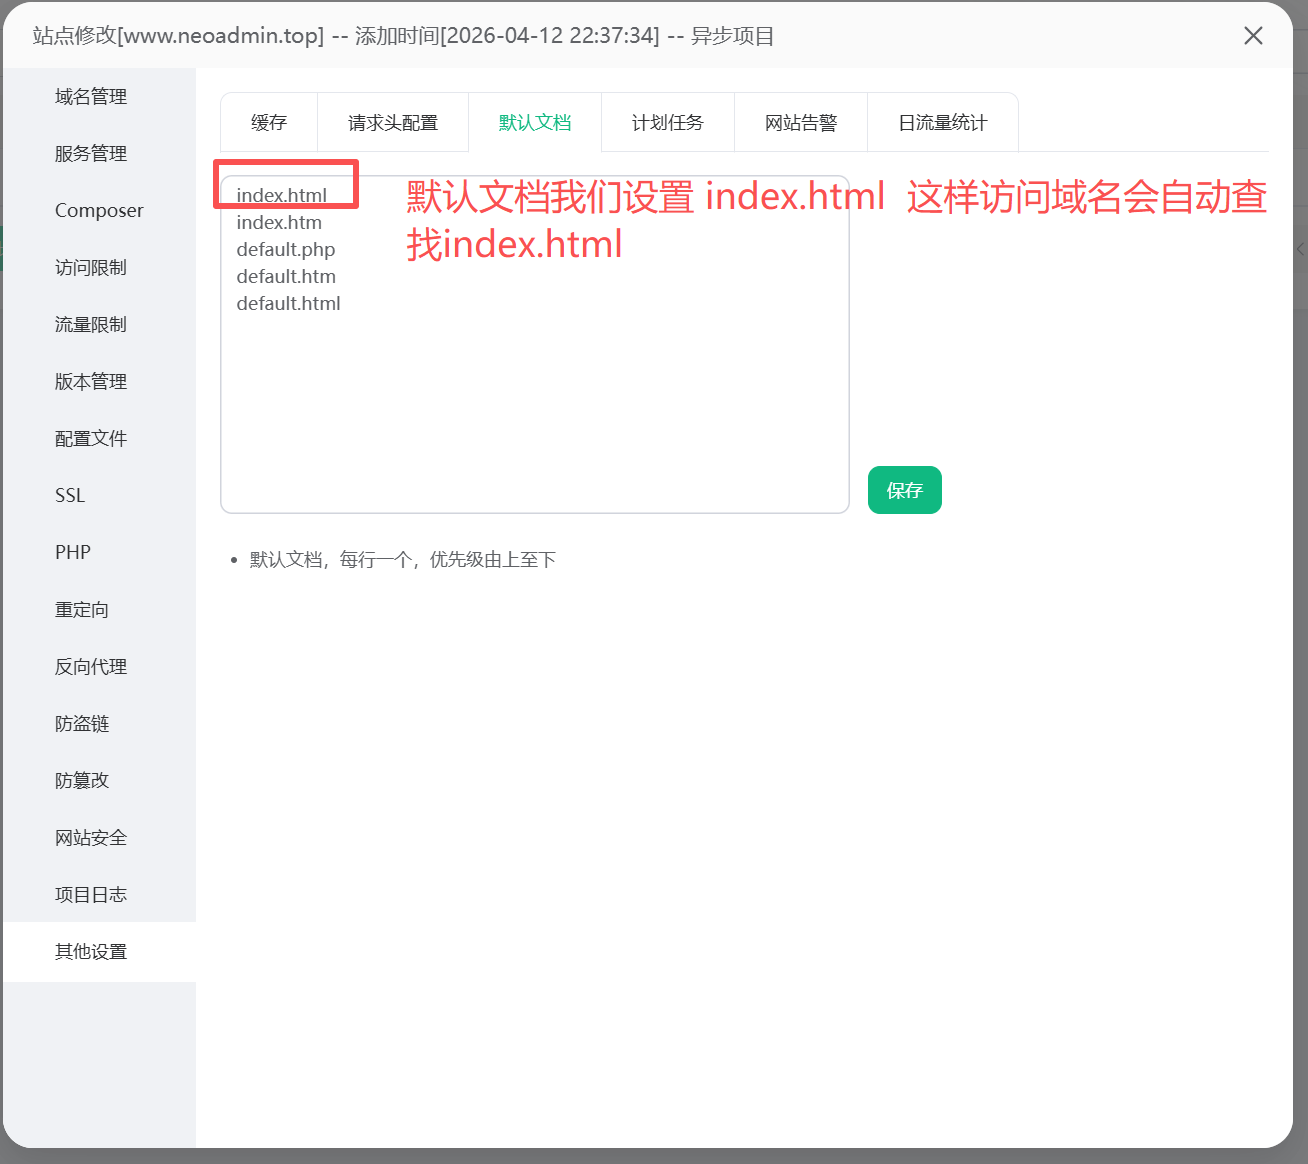Image resolution: width=1308 pixels, height=1164 pixels.
Task: View the 日流量统计 tab
Action: click(942, 123)
